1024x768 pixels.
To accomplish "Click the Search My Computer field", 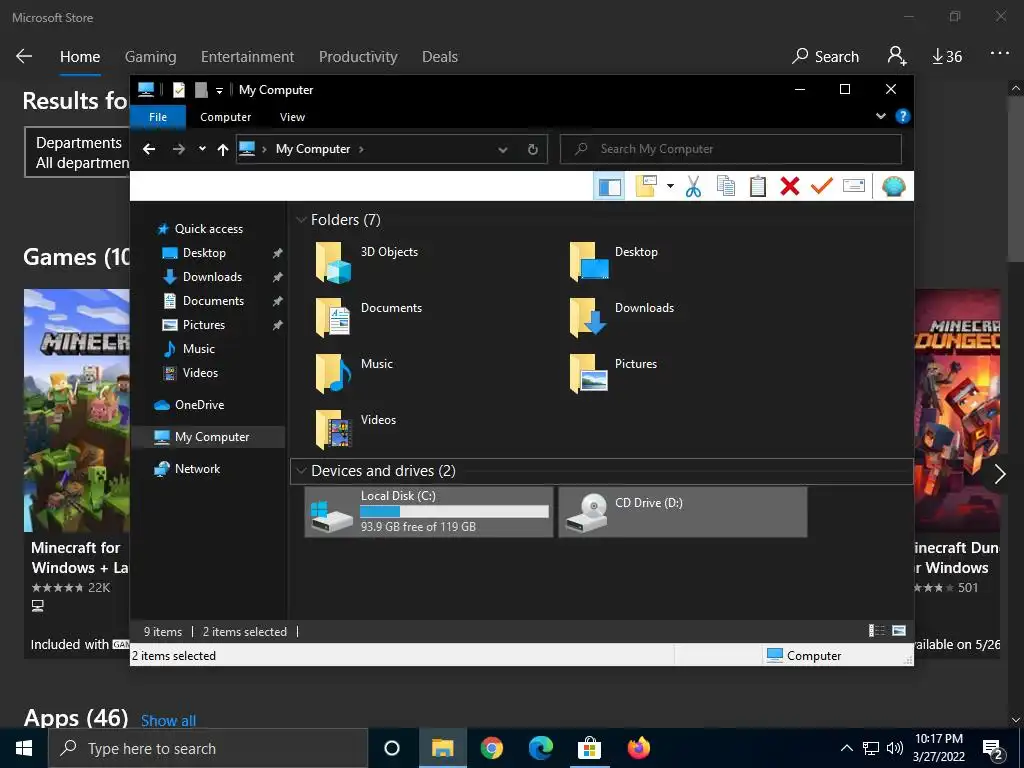I will pos(731,149).
